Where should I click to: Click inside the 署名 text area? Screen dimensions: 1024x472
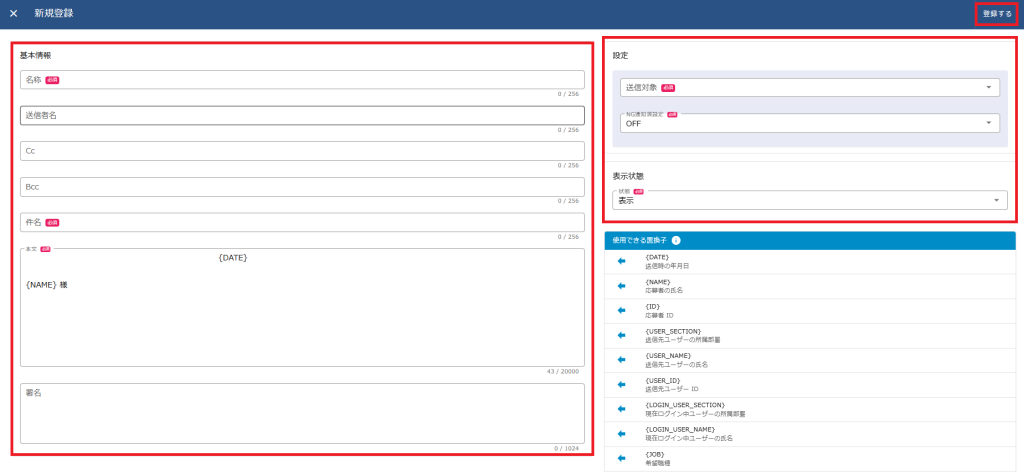pos(302,412)
